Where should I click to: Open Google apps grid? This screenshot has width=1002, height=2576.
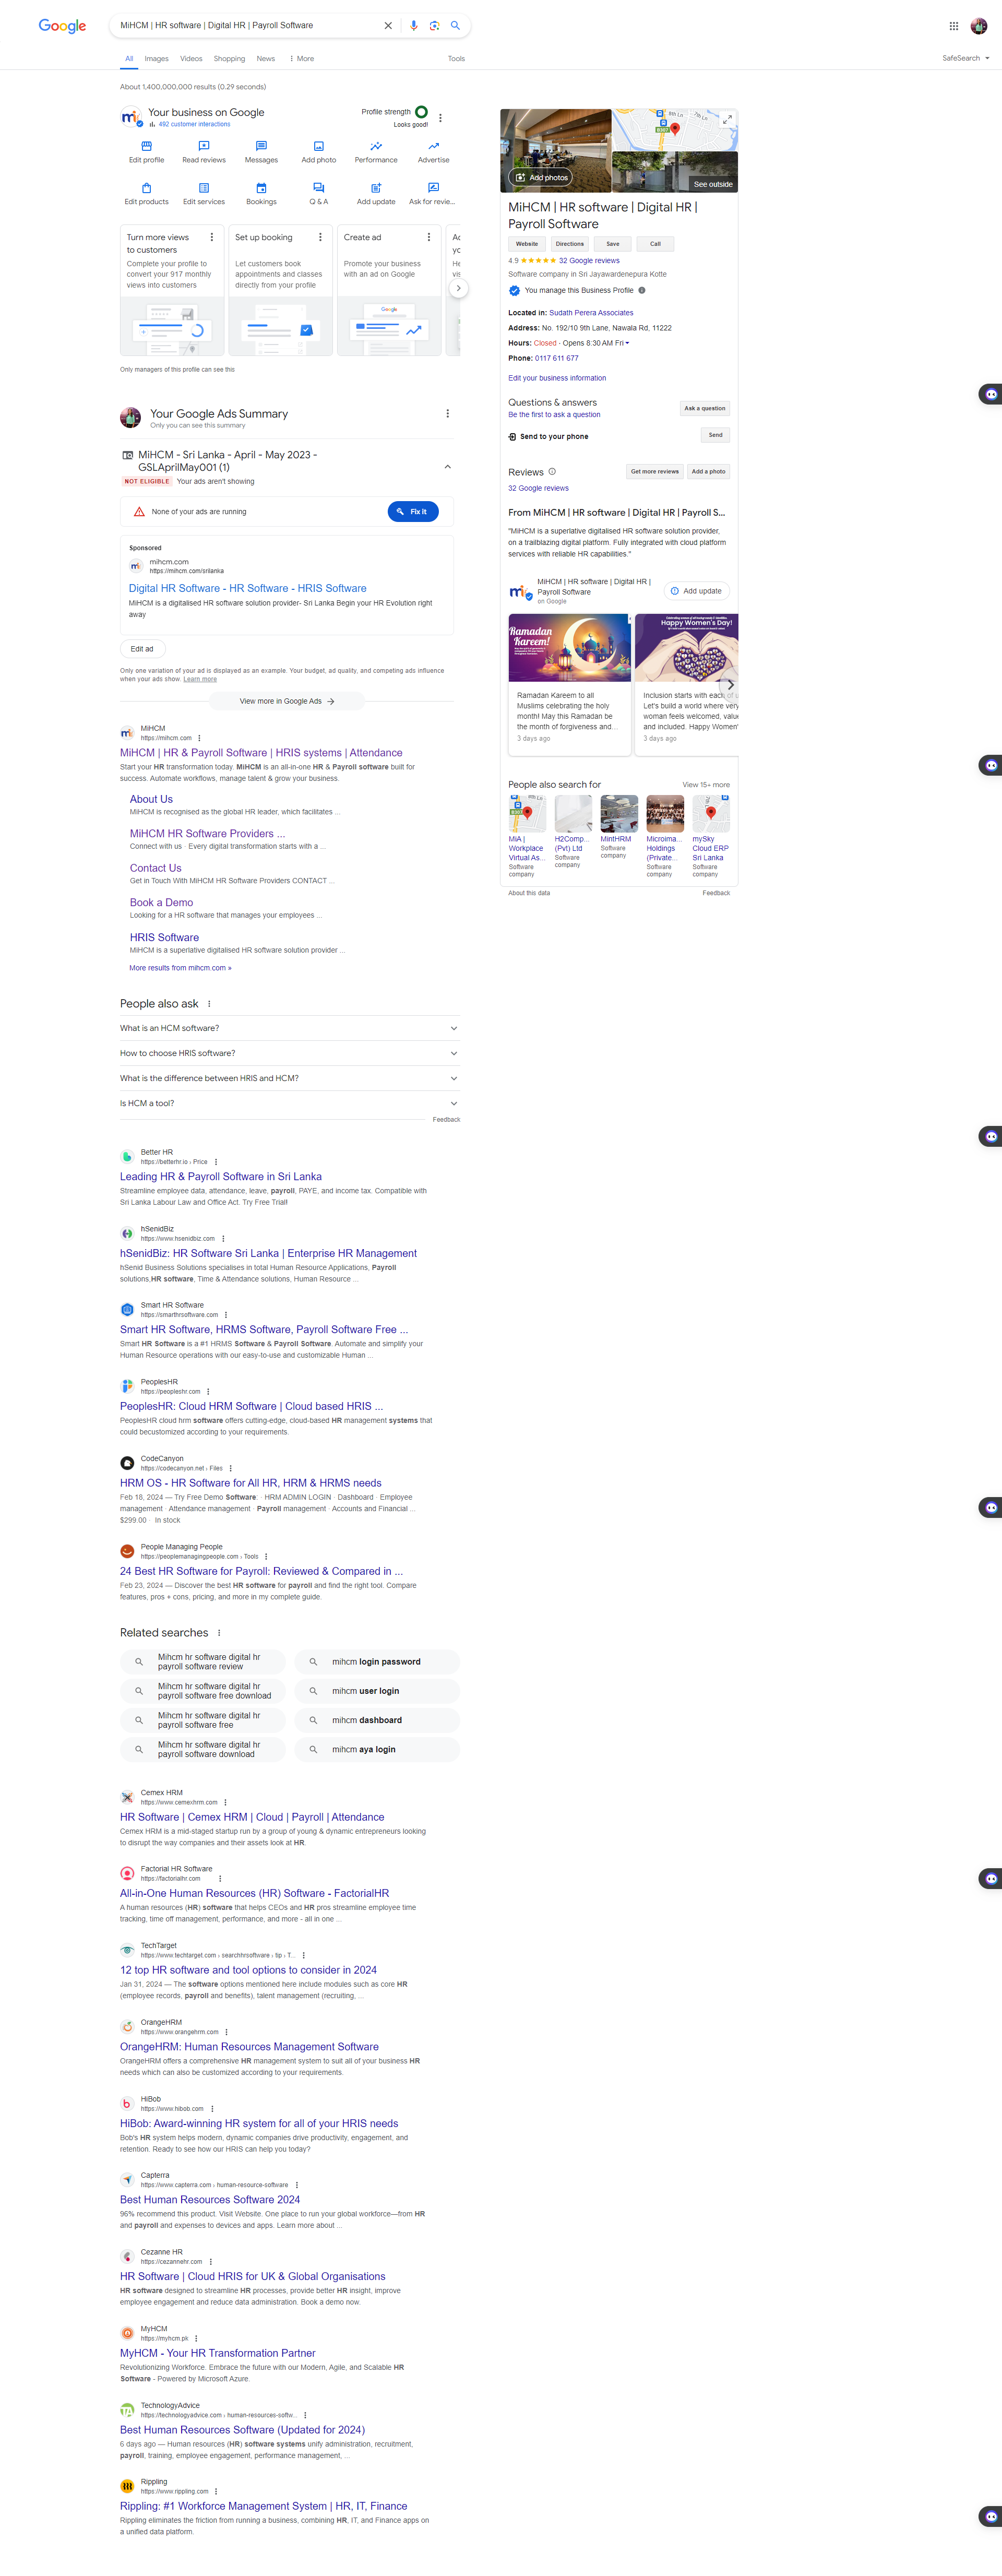pyautogui.click(x=954, y=26)
